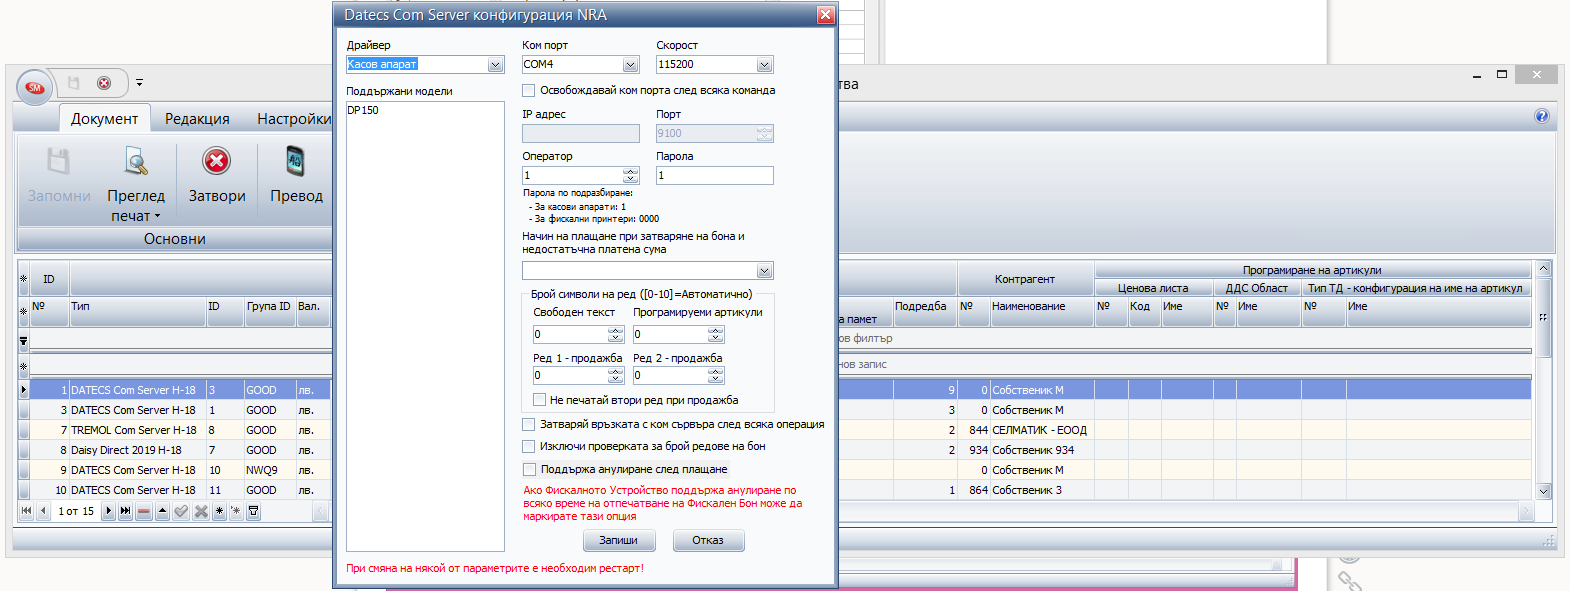The height and width of the screenshot is (591, 1570).
Task: Click the red minus delete record icon
Action: [143, 511]
